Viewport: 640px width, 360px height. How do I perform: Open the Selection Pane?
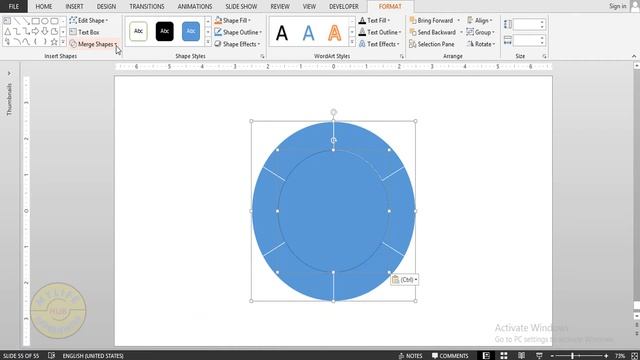pyautogui.click(x=431, y=44)
